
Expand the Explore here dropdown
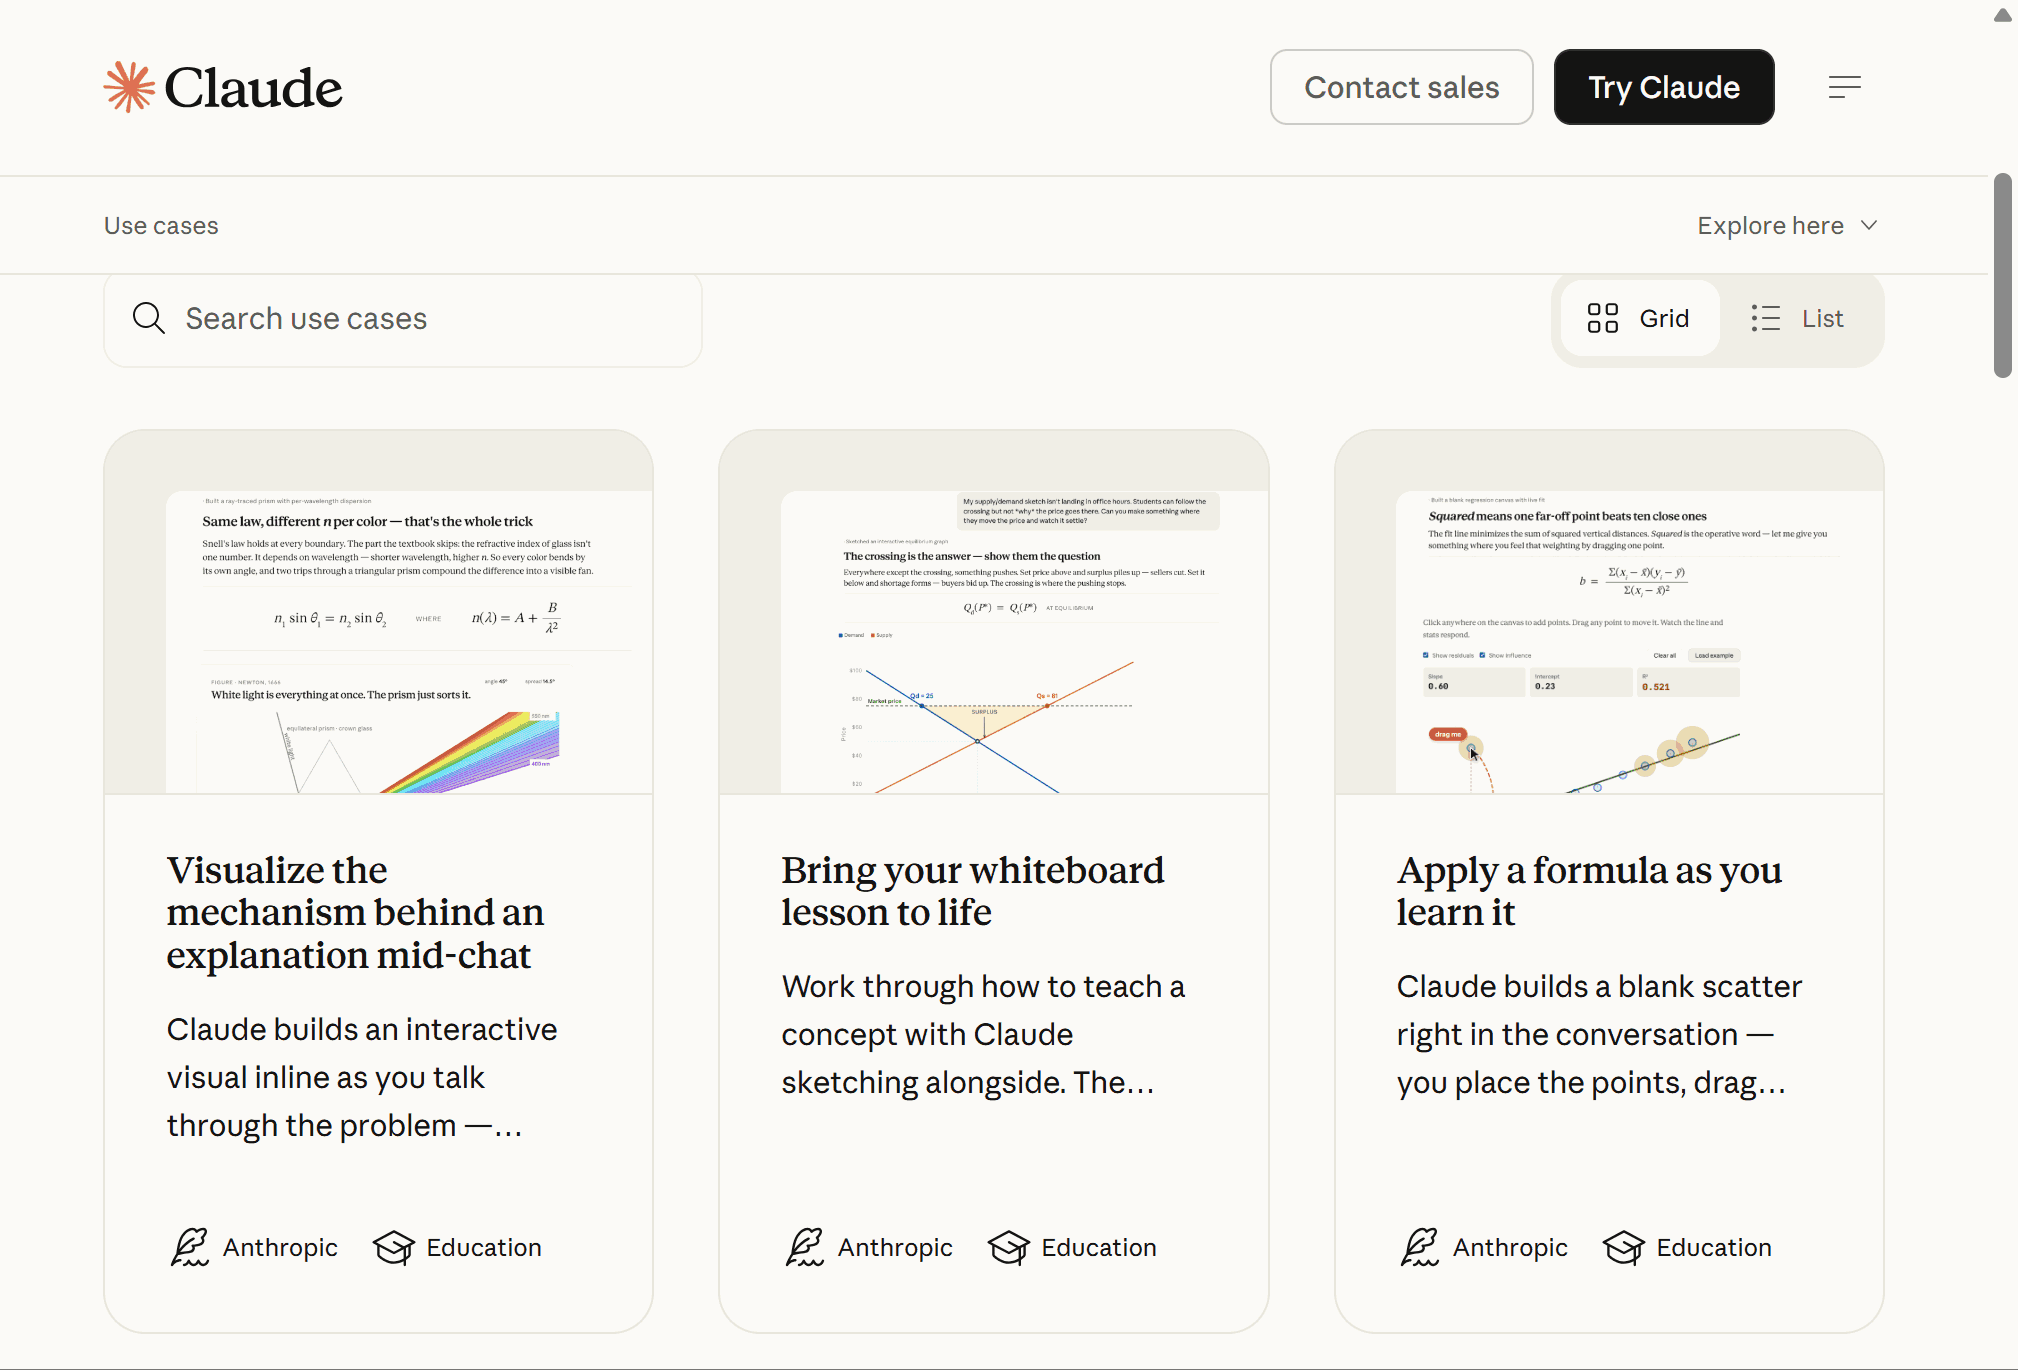click(1770, 226)
